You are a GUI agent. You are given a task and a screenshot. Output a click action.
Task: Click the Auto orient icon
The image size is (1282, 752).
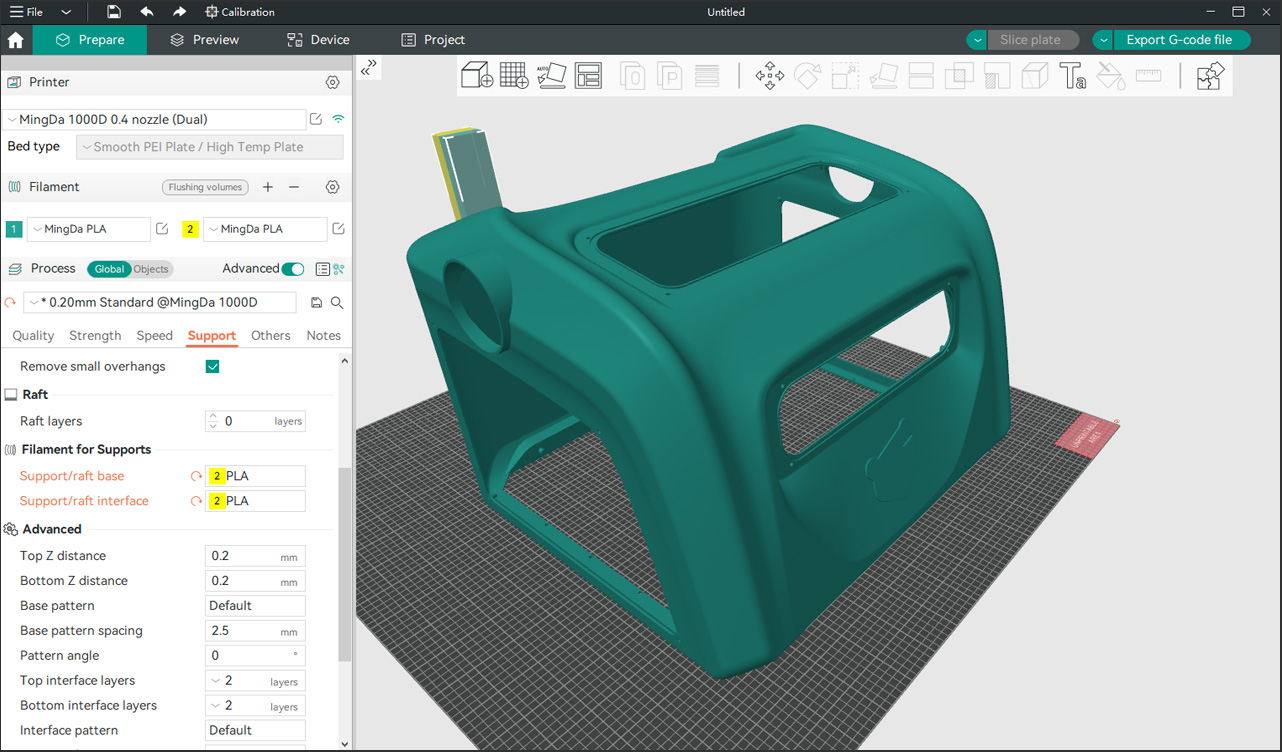(551, 76)
